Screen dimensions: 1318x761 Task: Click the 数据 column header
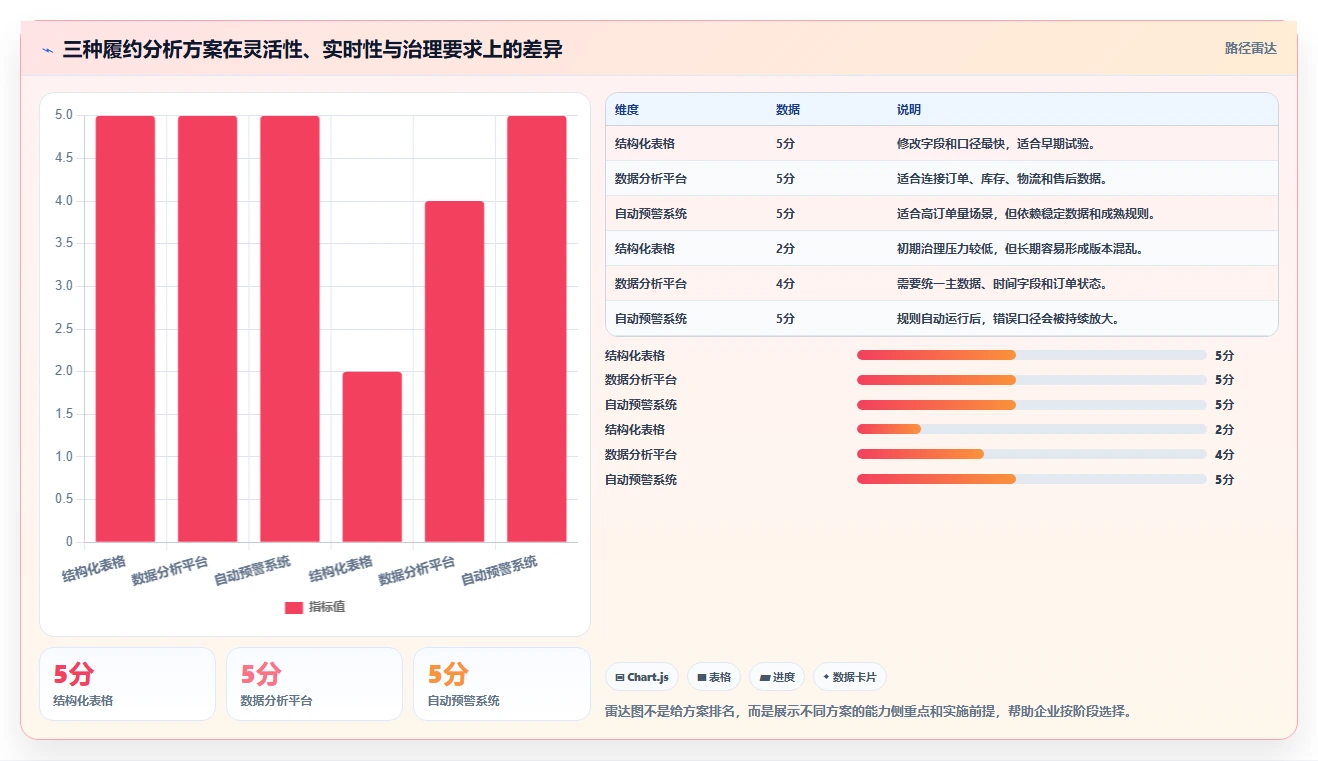coord(788,110)
